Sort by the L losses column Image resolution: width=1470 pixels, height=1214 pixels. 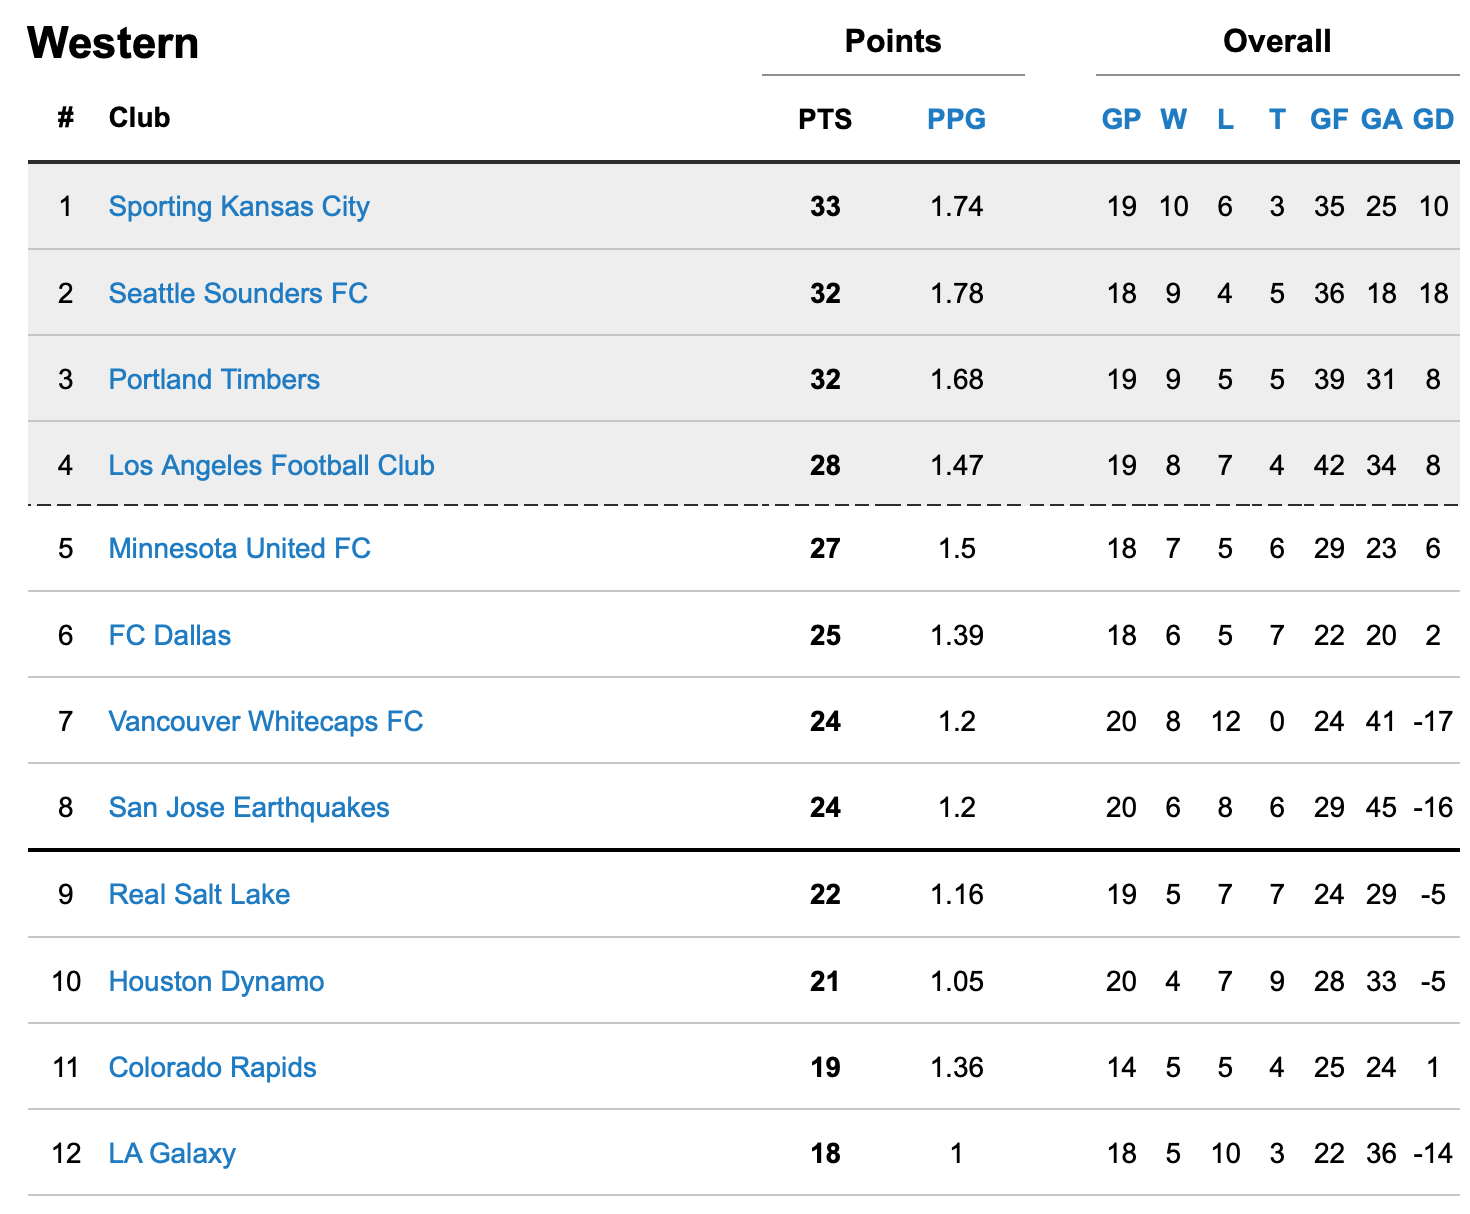(1225, 119)
